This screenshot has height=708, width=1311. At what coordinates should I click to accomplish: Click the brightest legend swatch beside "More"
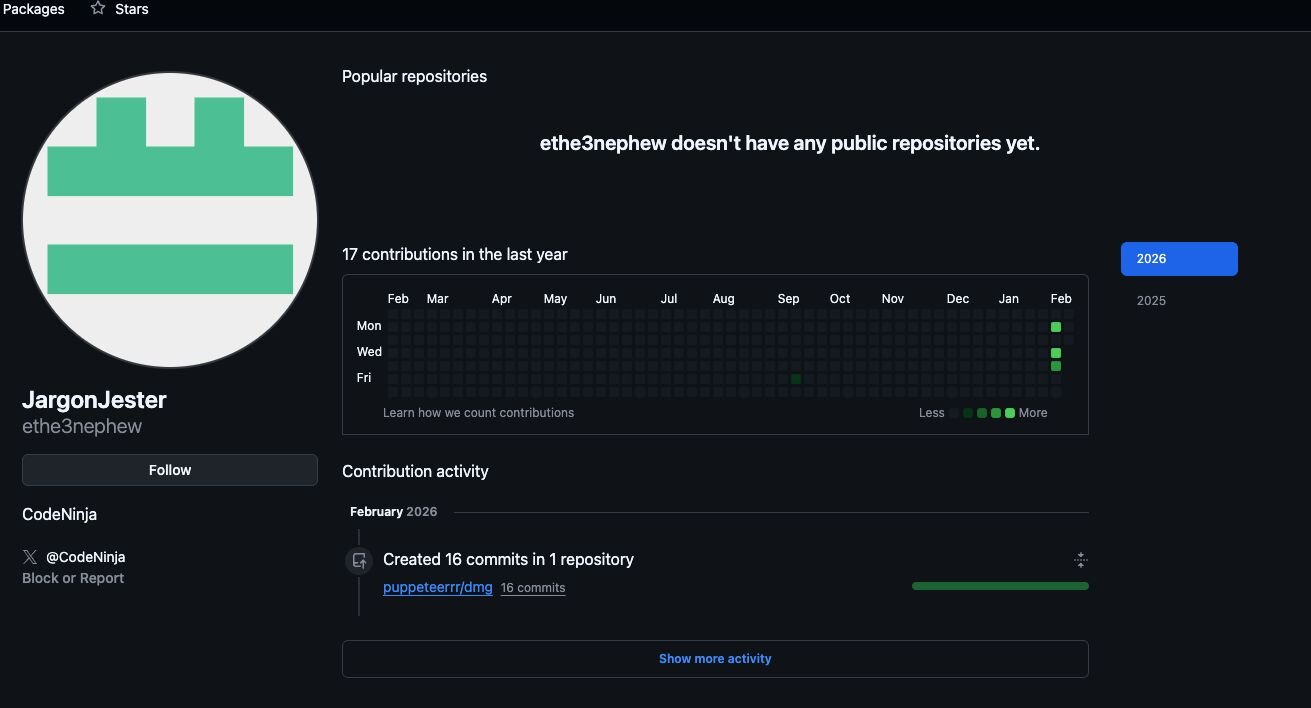pos(1010,413)
